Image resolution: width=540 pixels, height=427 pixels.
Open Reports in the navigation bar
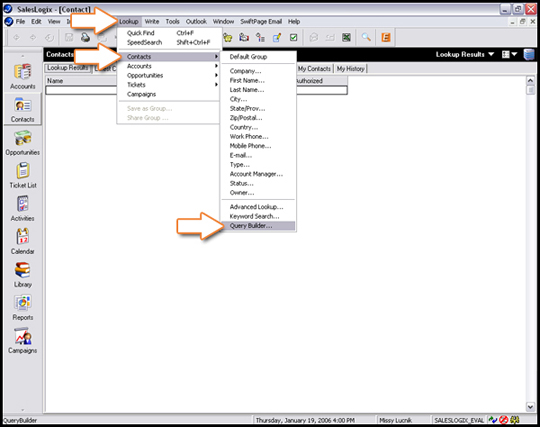(x=23, y=308)
